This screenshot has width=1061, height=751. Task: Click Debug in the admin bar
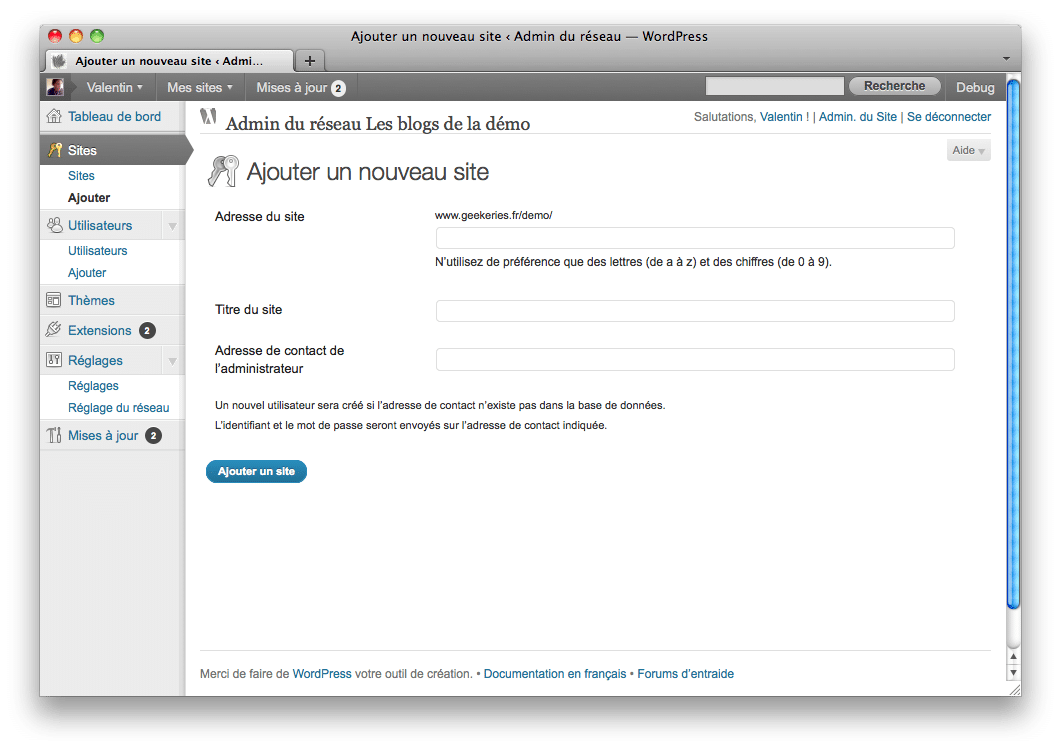coord(975,87)
